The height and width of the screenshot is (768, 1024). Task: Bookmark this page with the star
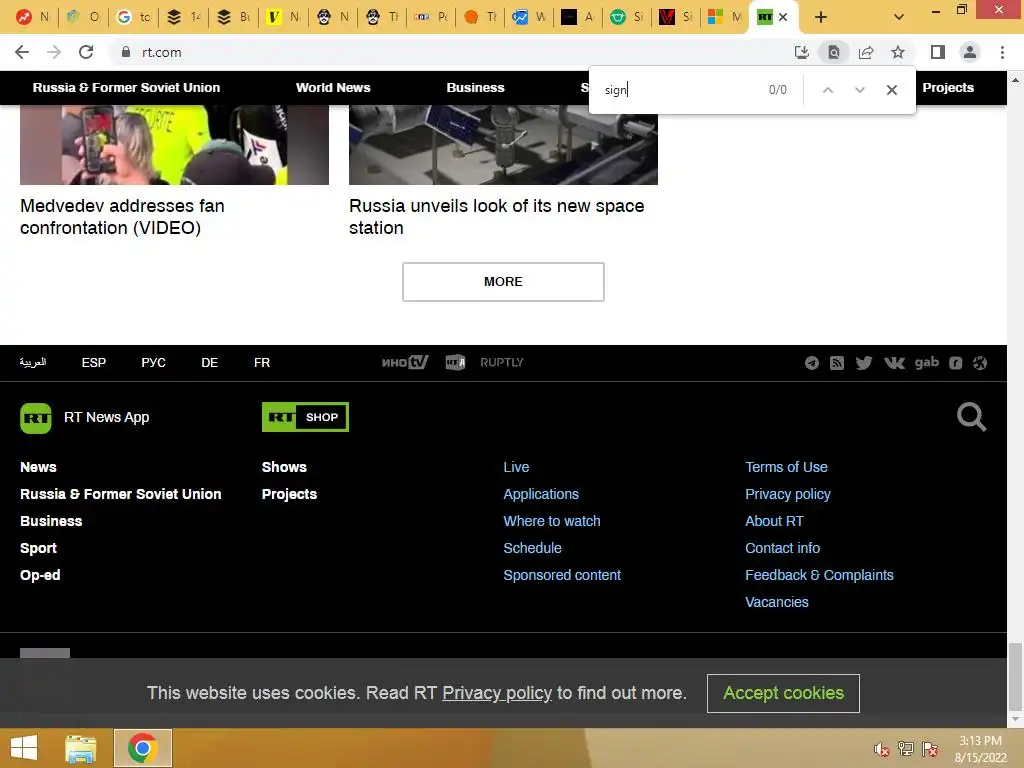pyautogui.click(x=898, y=52)
